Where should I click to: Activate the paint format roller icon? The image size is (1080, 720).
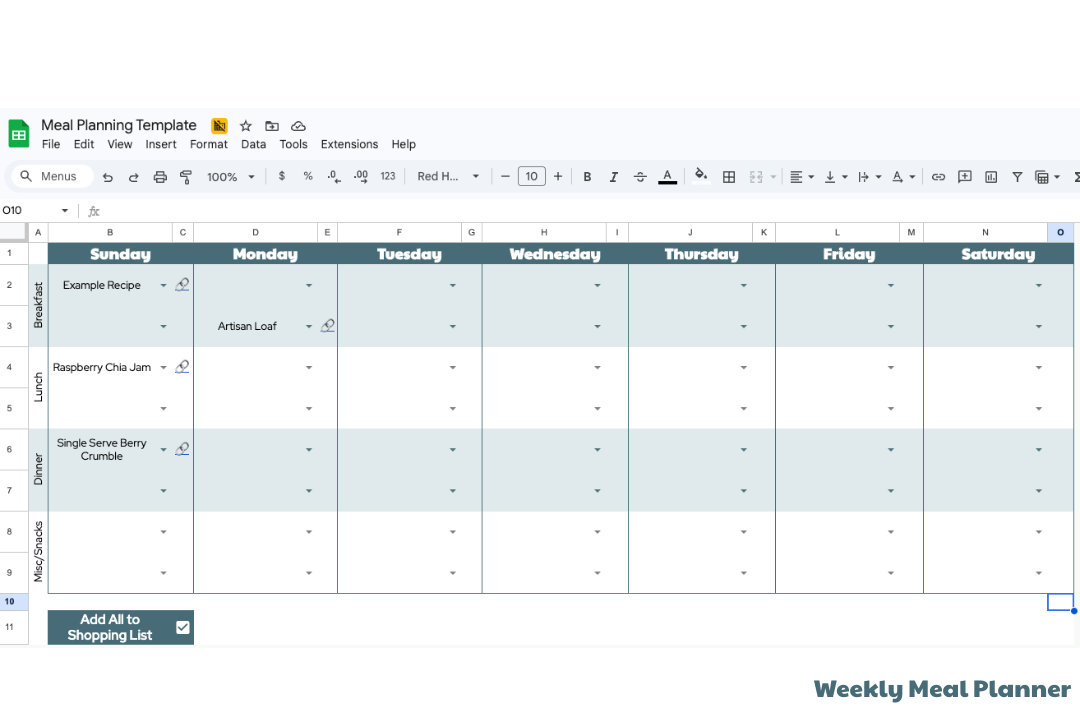pyautogui.click(x=186, y=177)
